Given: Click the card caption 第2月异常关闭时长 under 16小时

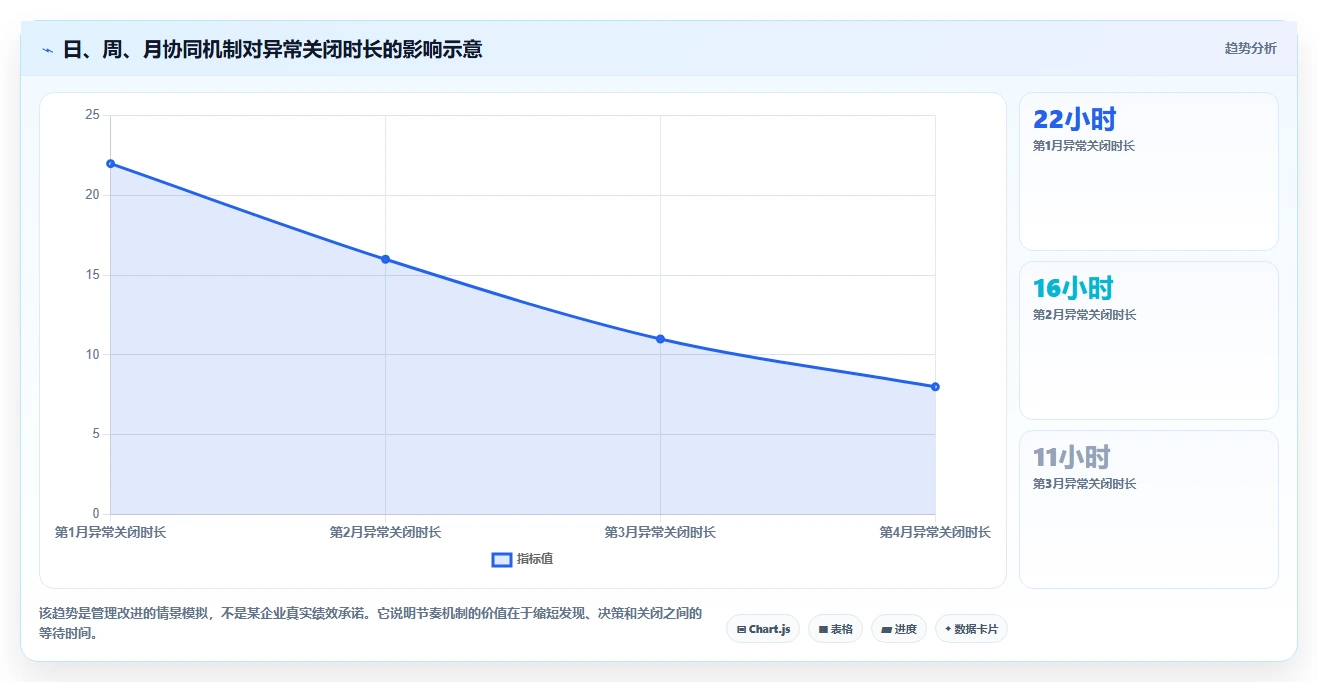Looking at the screenshot, I should point(1084,315).
